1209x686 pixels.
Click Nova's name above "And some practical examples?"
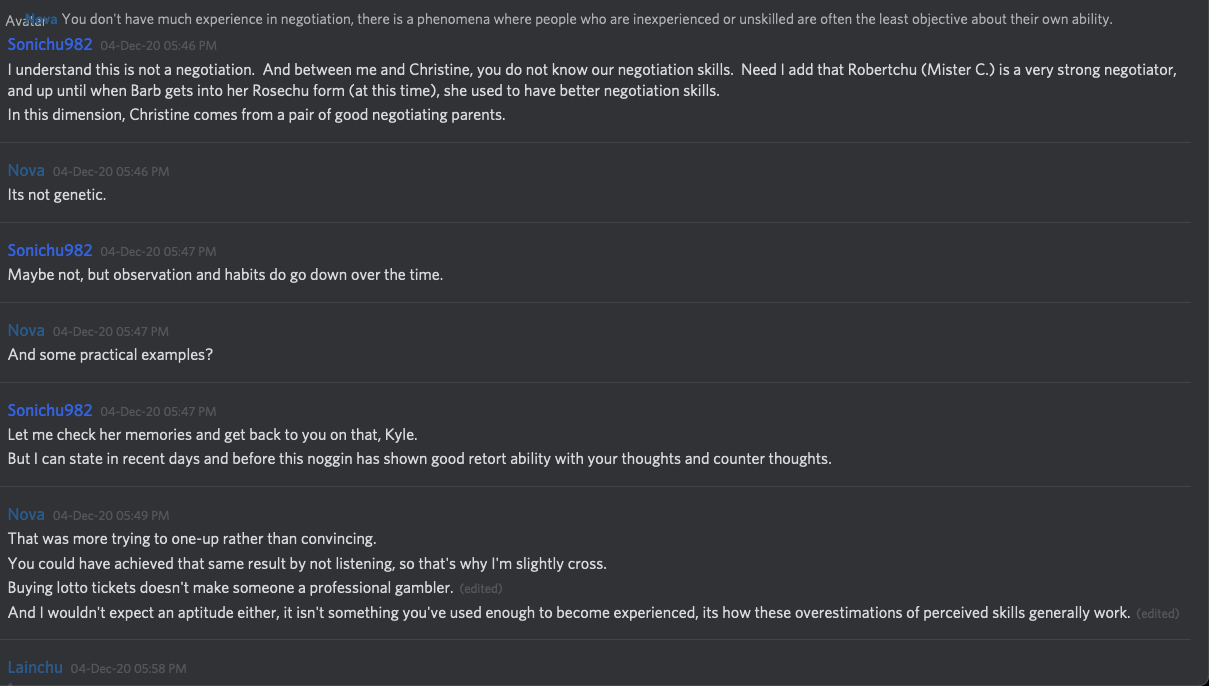[x=26, y=330]
